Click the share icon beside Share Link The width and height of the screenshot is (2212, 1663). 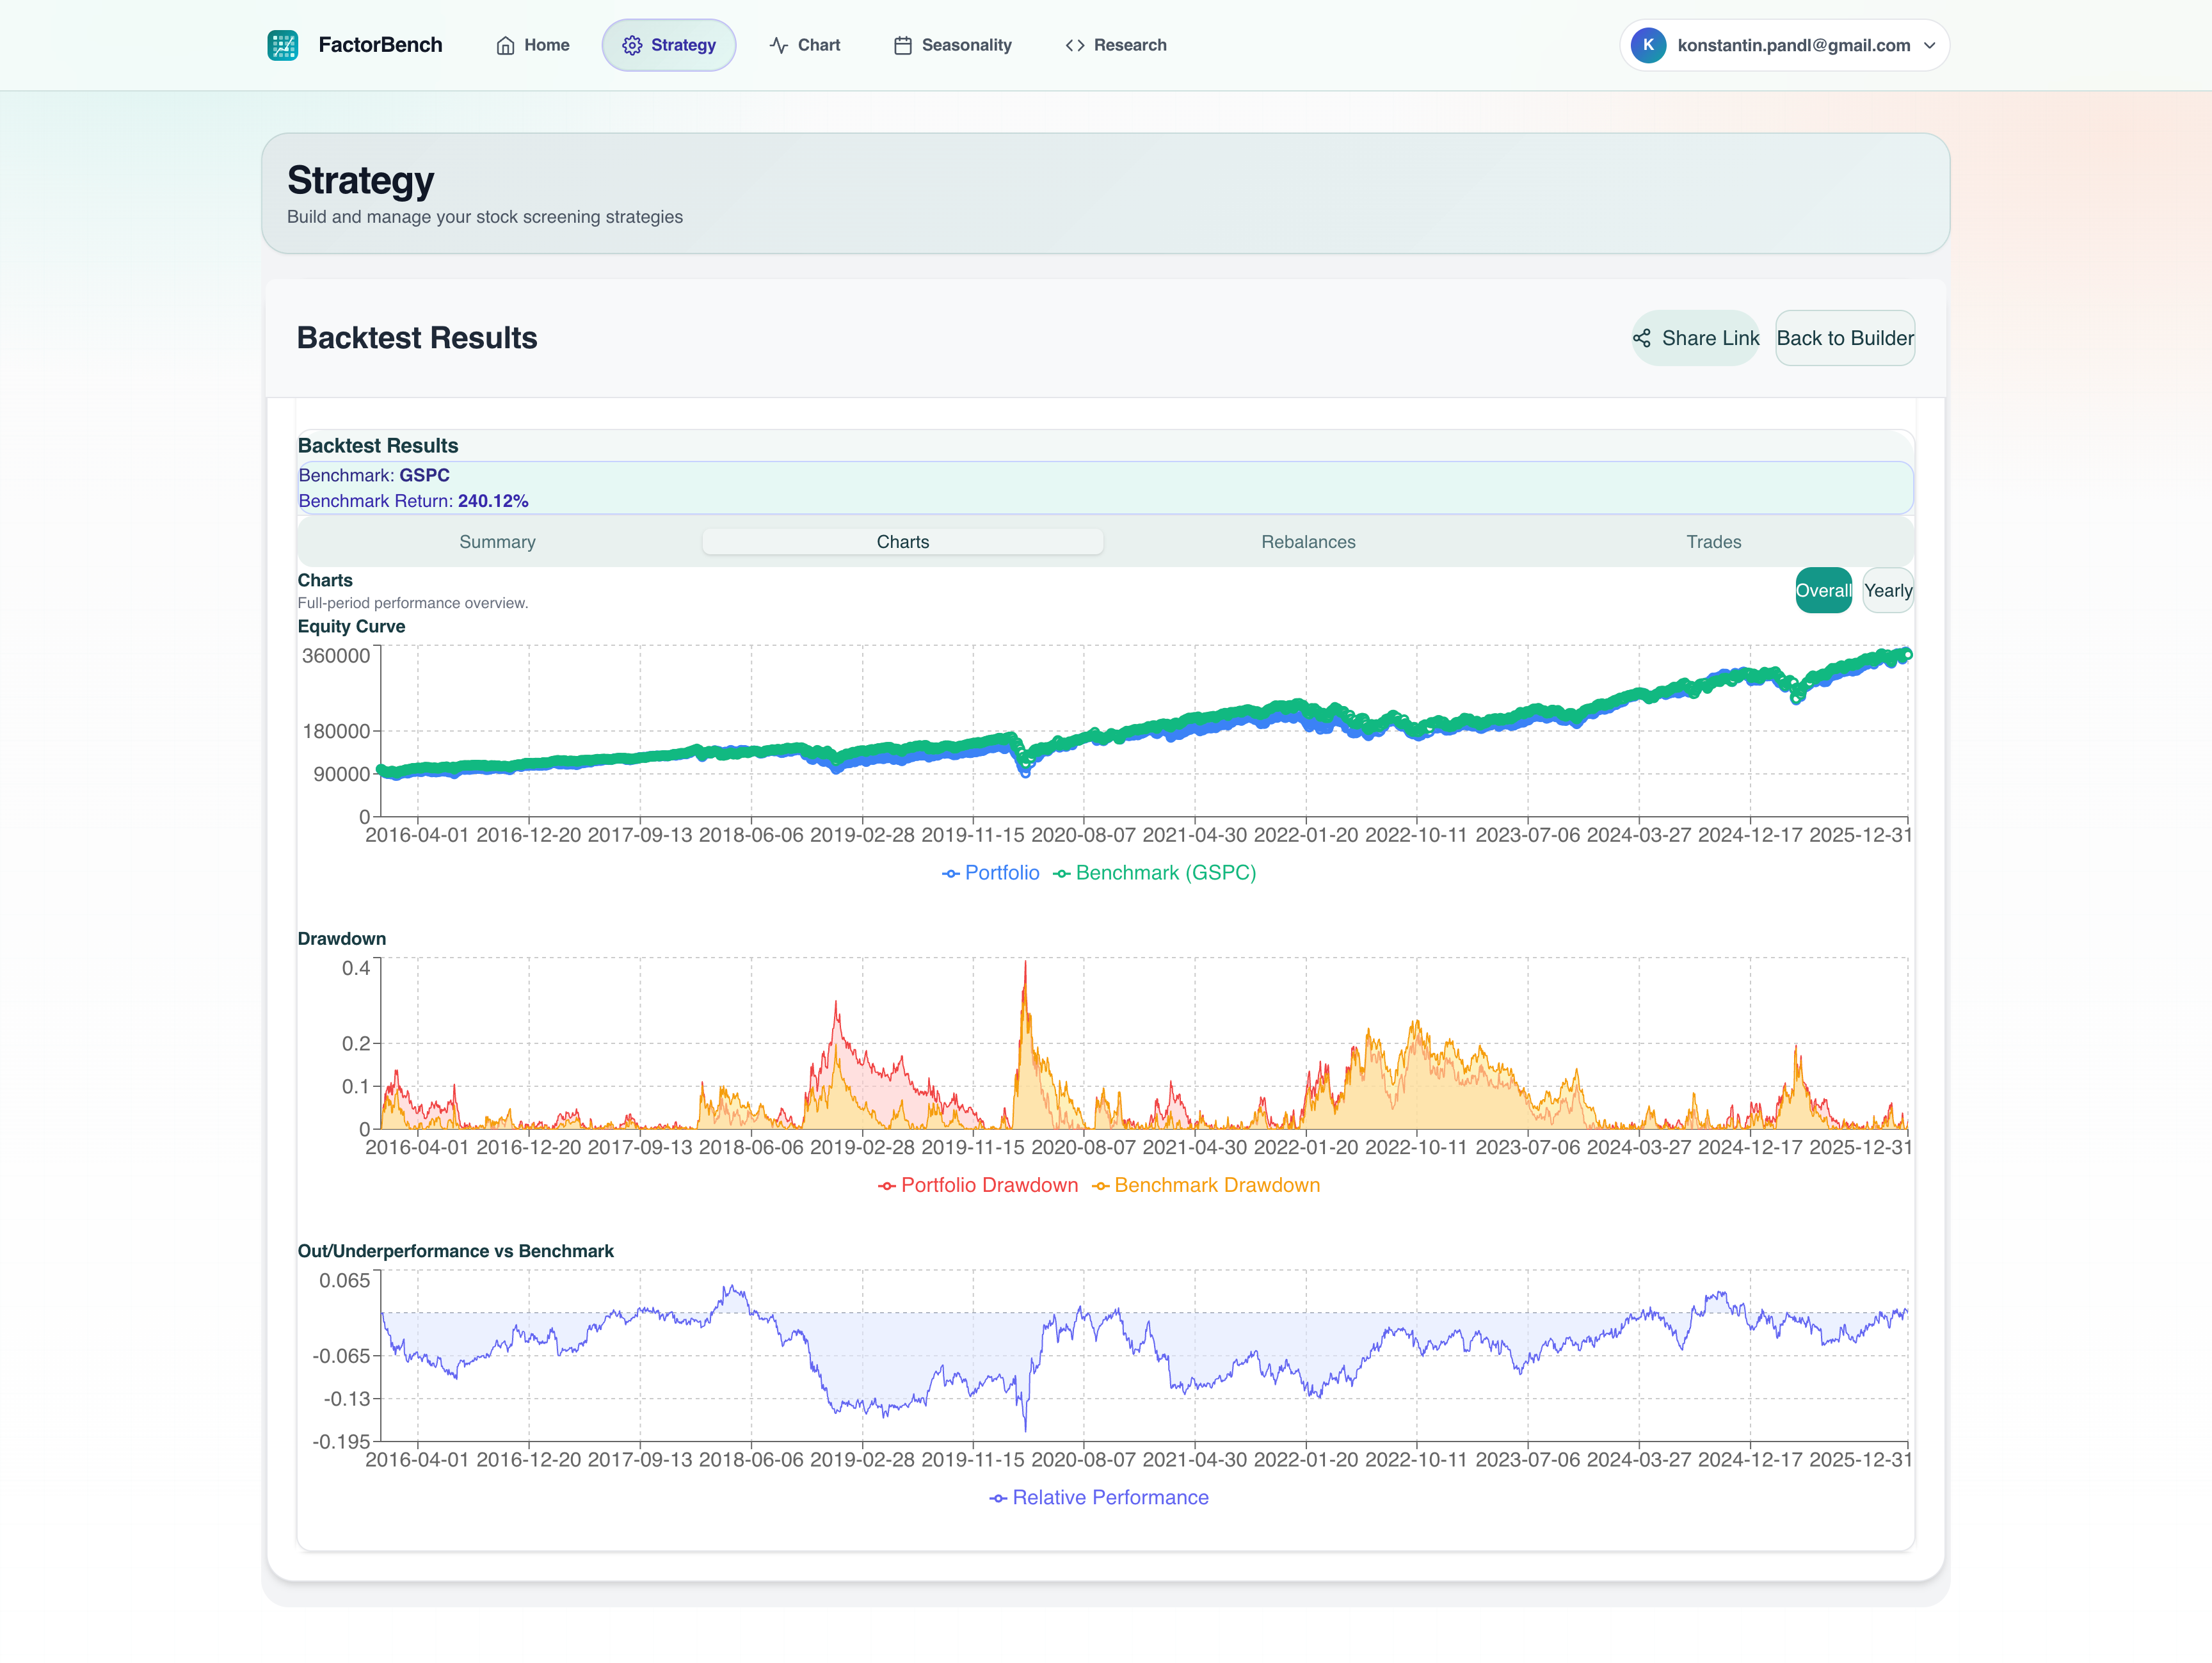[1645, 338]
